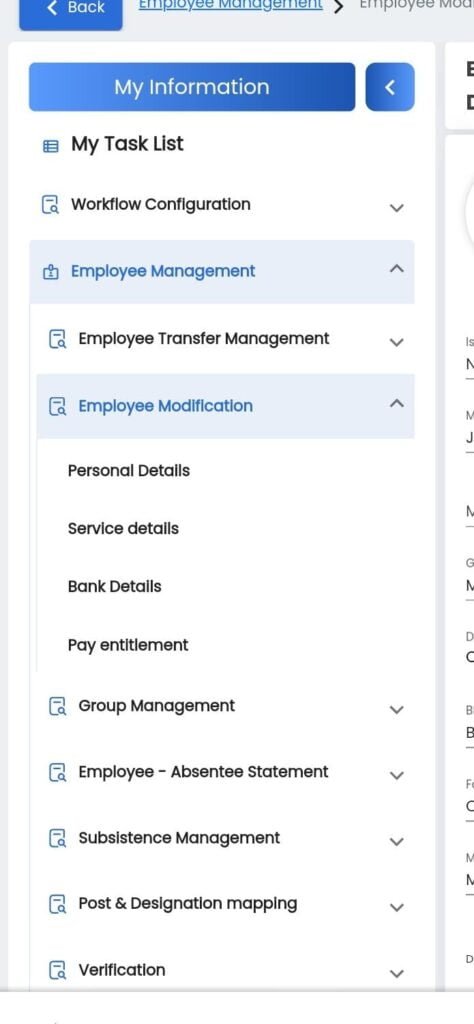Expand the Post & Designation mapping chevron
Screen dimensions: 474x1024
click(x=396, y=907)
